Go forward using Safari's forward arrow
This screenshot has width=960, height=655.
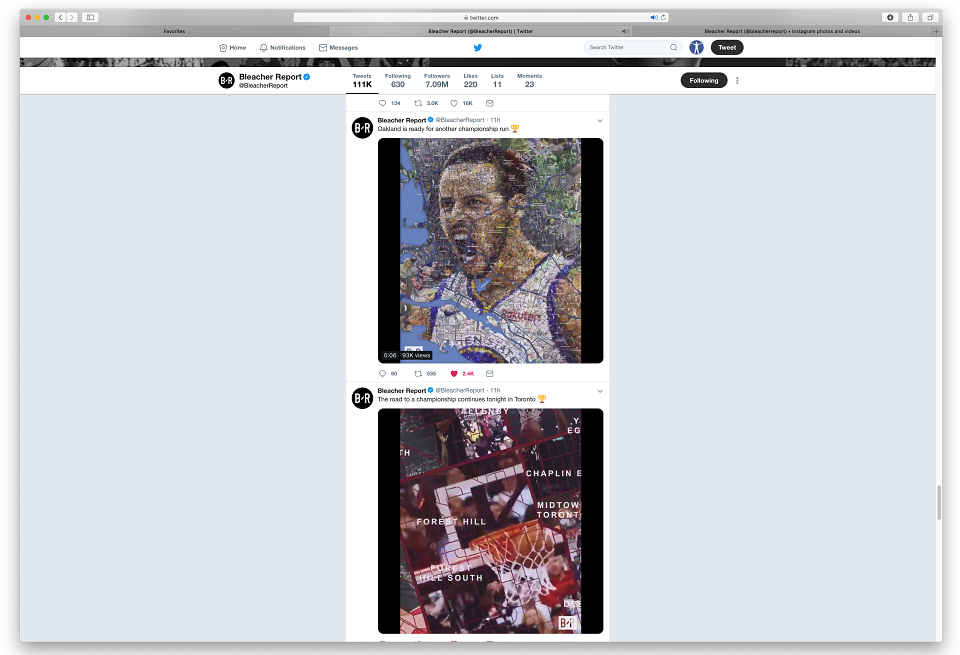pyautogui.click(x=72, y=17)
